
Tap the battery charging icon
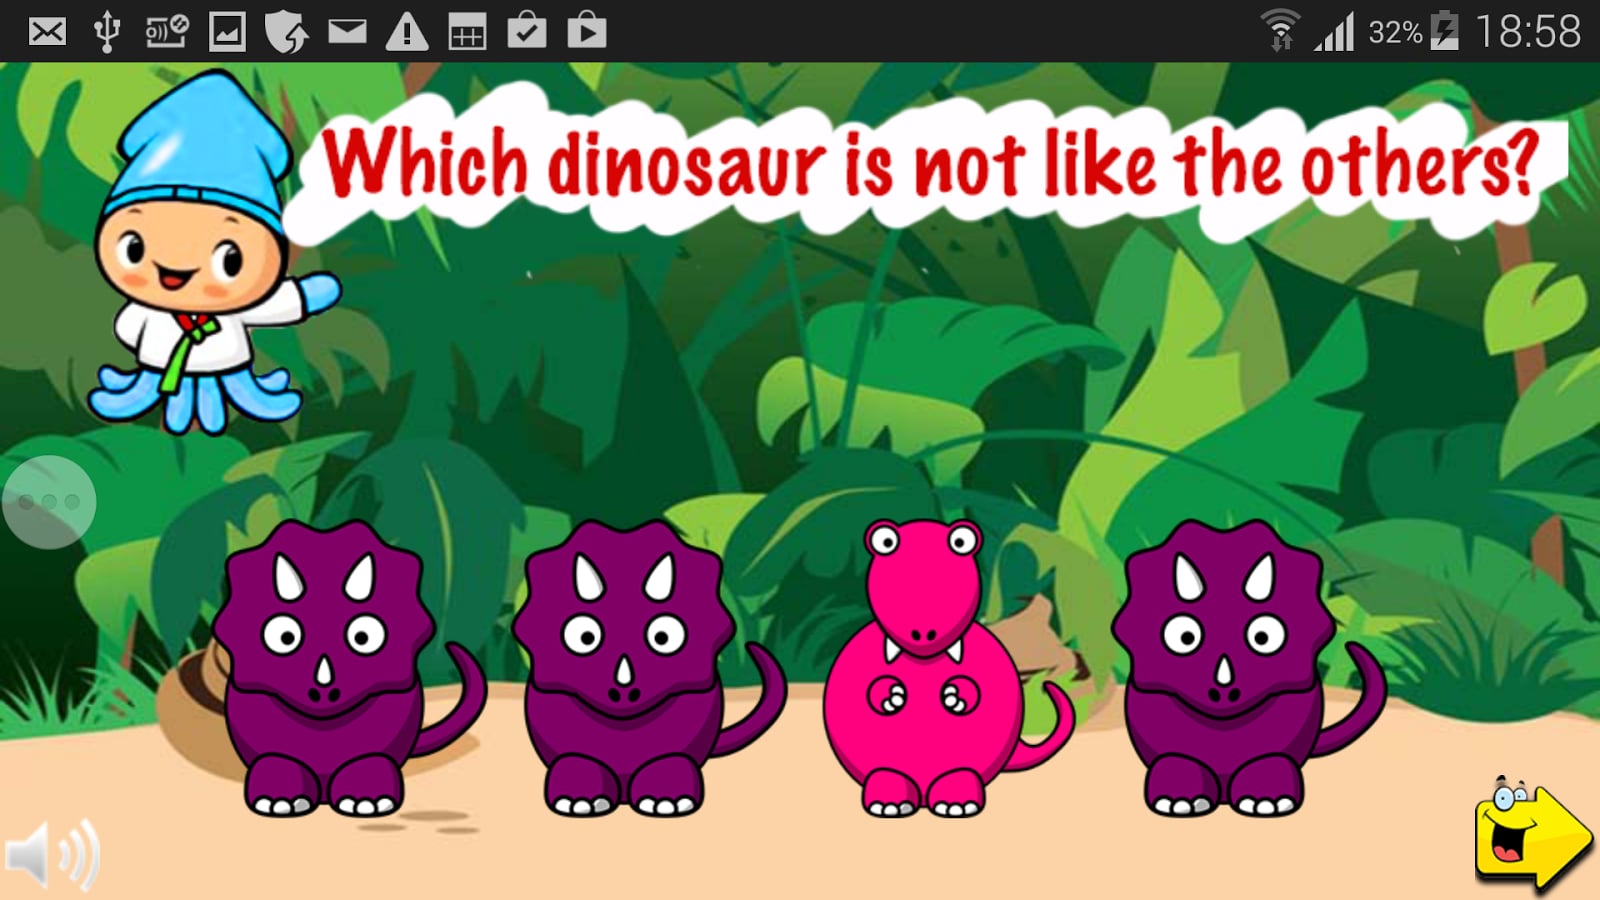click(1444, 31)
